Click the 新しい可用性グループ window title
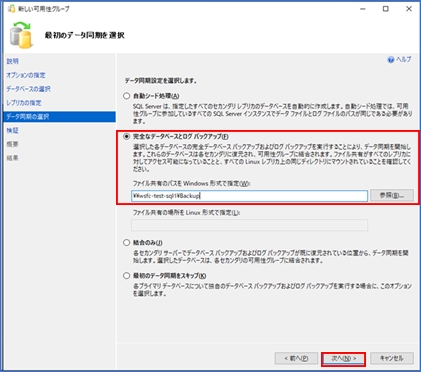The width and height of the screenshot is (421, 372). click(44, 9)
